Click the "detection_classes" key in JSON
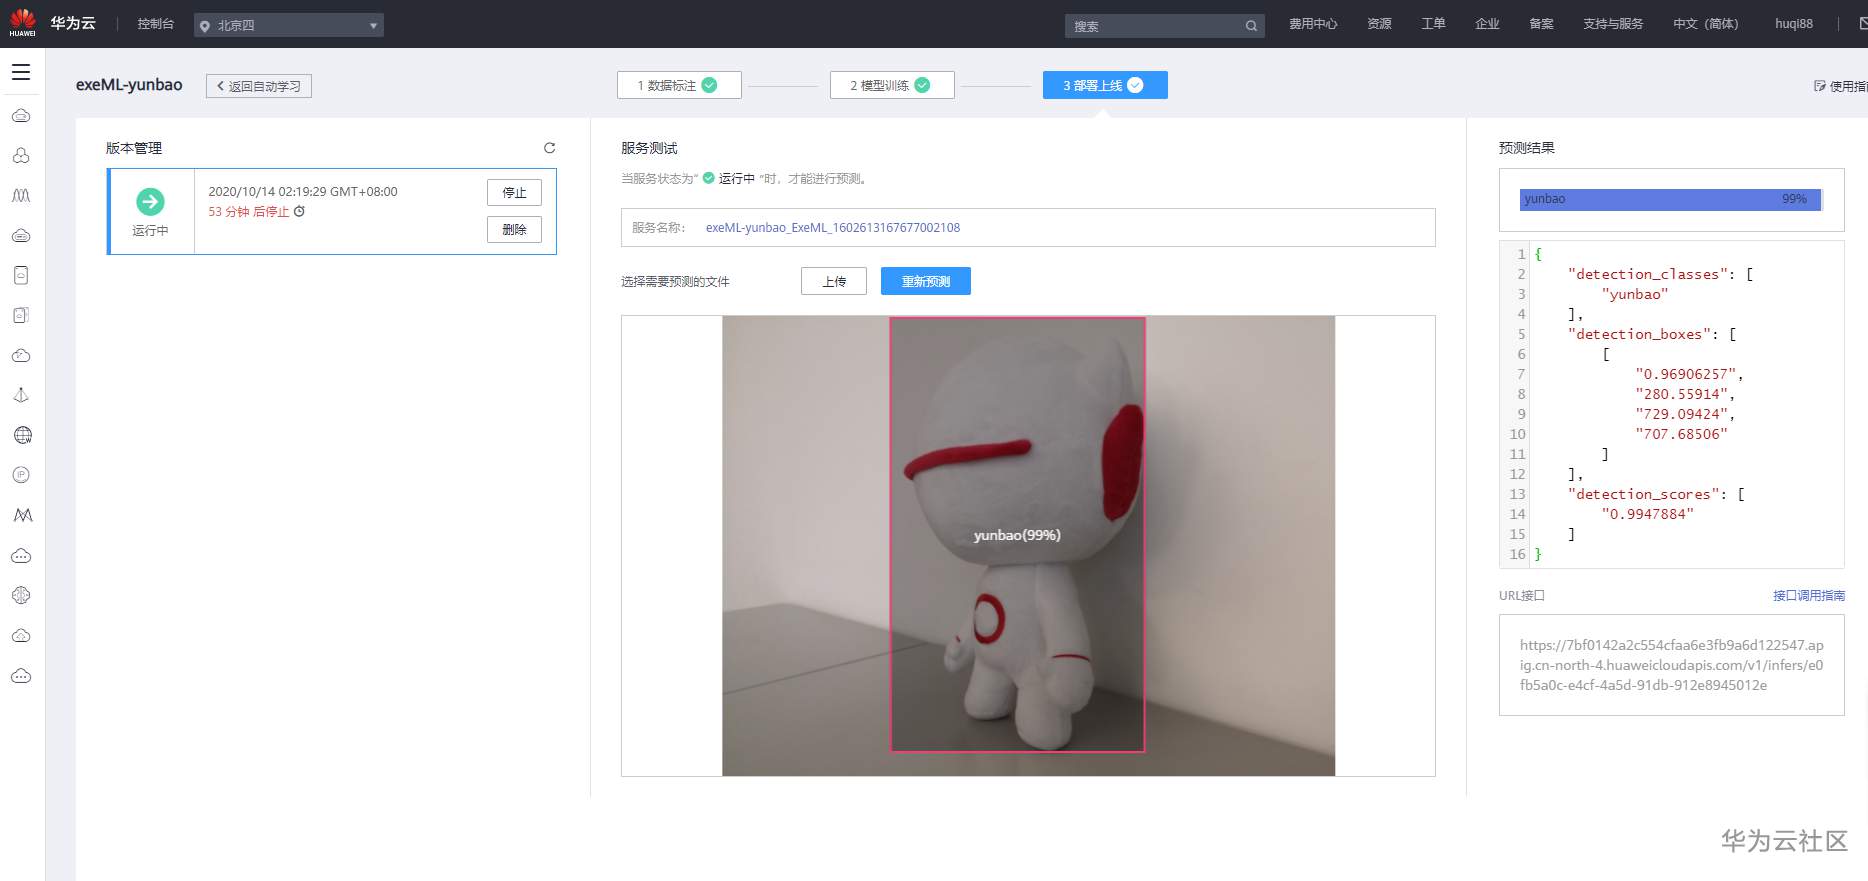Image resolution: width=1868 pixels, height=881 pixels. (1648, 274)
